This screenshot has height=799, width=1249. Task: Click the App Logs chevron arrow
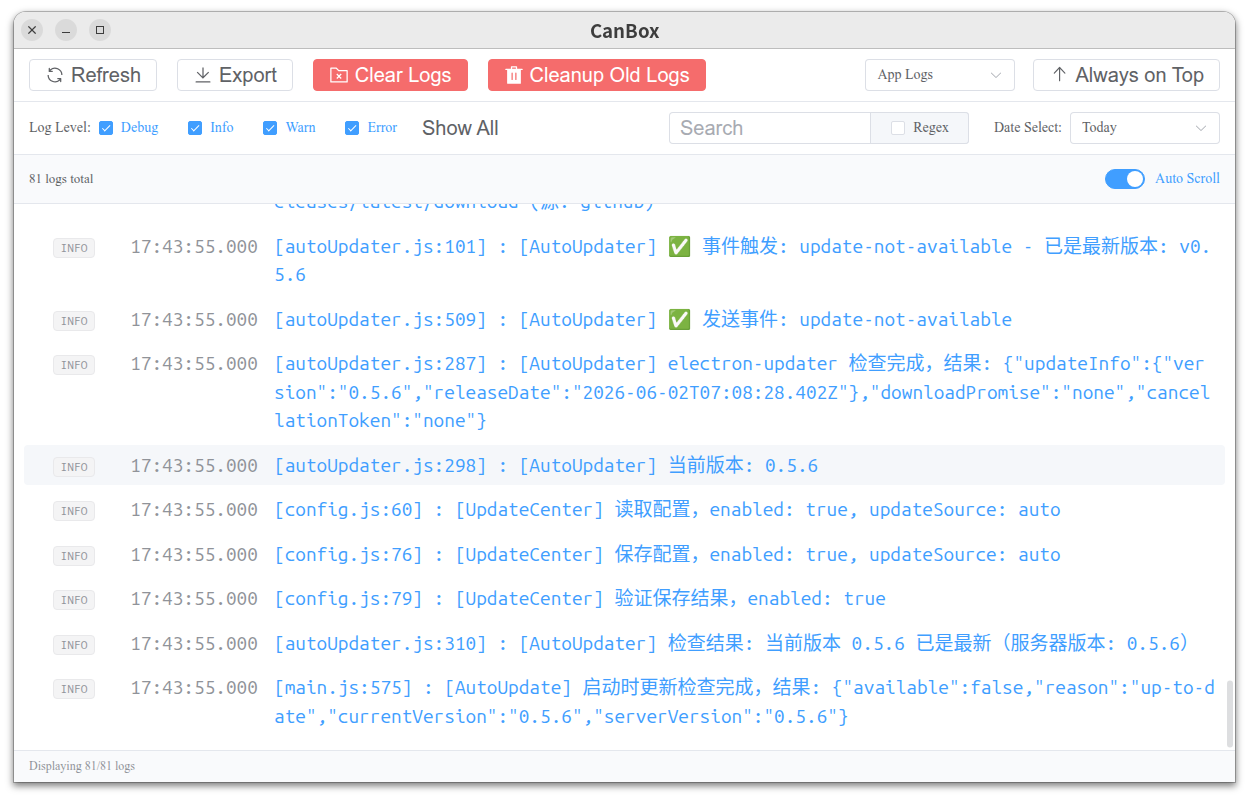995,75
